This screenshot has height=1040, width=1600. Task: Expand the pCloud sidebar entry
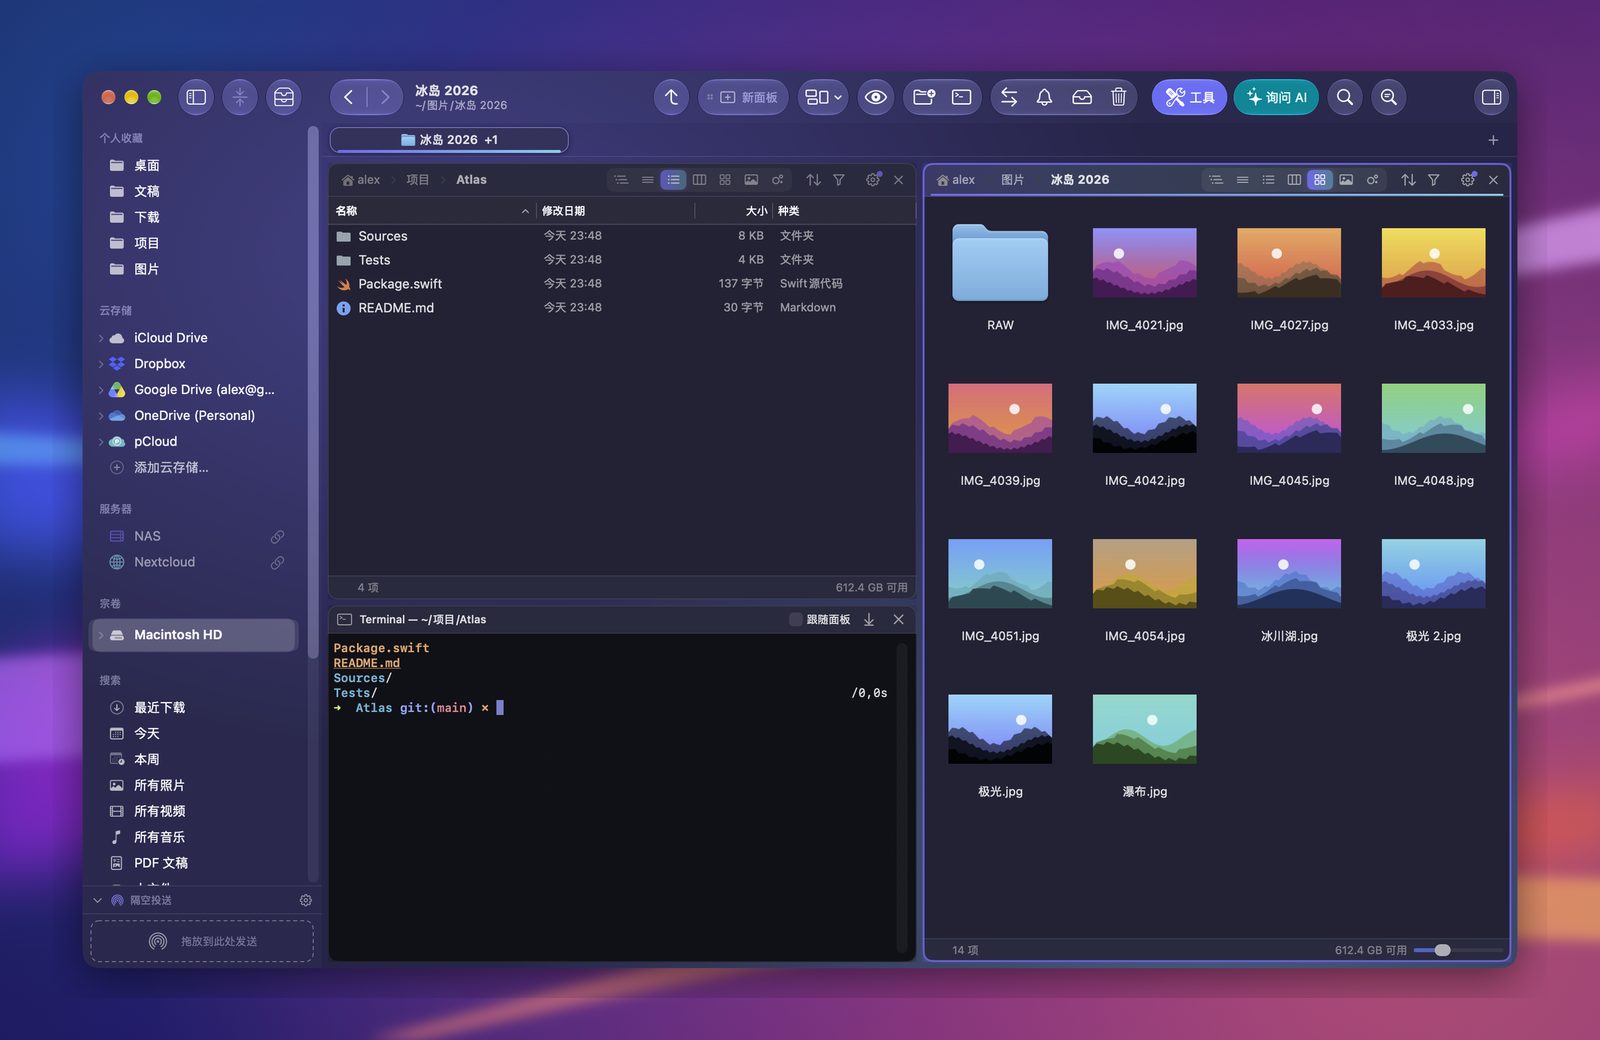click(x=101, y=442)
